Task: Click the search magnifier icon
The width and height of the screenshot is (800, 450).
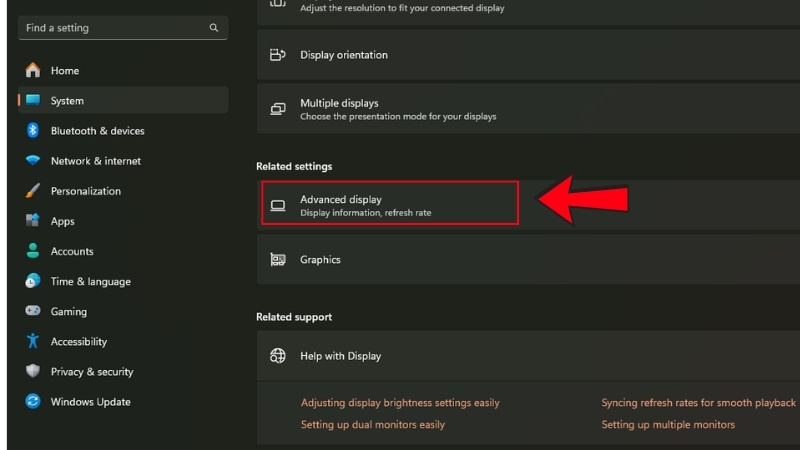Action: tap(214, 28)
